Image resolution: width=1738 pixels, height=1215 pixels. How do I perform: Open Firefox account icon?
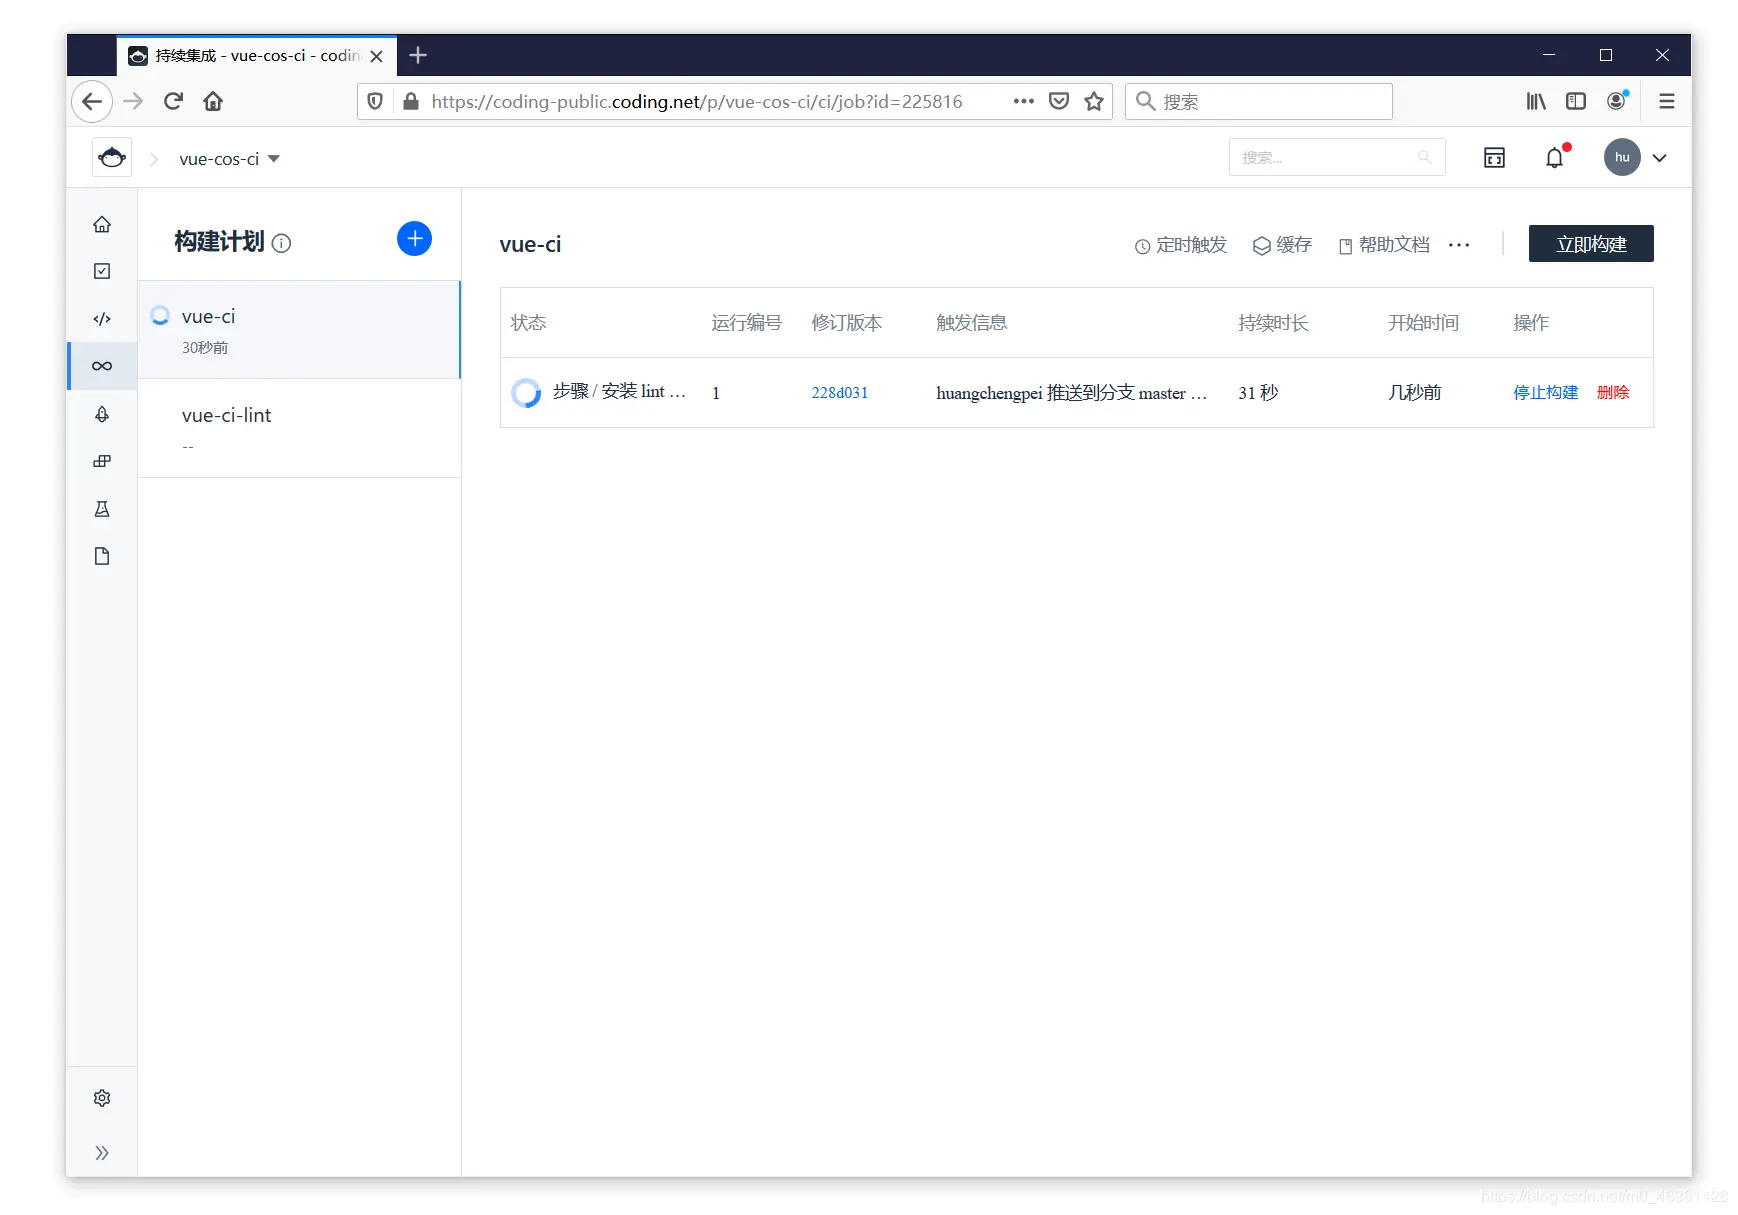pos(1617,101)
